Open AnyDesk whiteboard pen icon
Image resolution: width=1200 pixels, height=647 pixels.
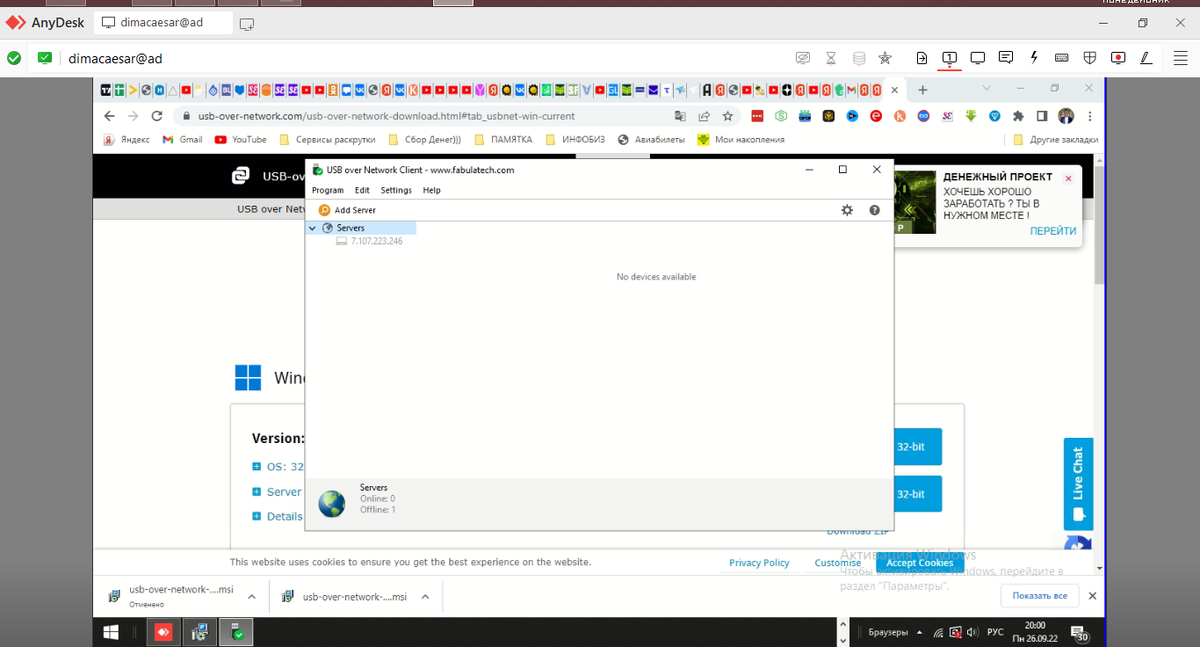[x=1146, y=58]
